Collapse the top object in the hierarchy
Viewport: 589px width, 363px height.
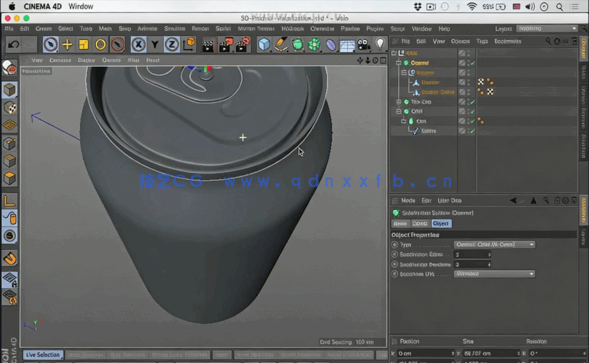pos(394,53)
